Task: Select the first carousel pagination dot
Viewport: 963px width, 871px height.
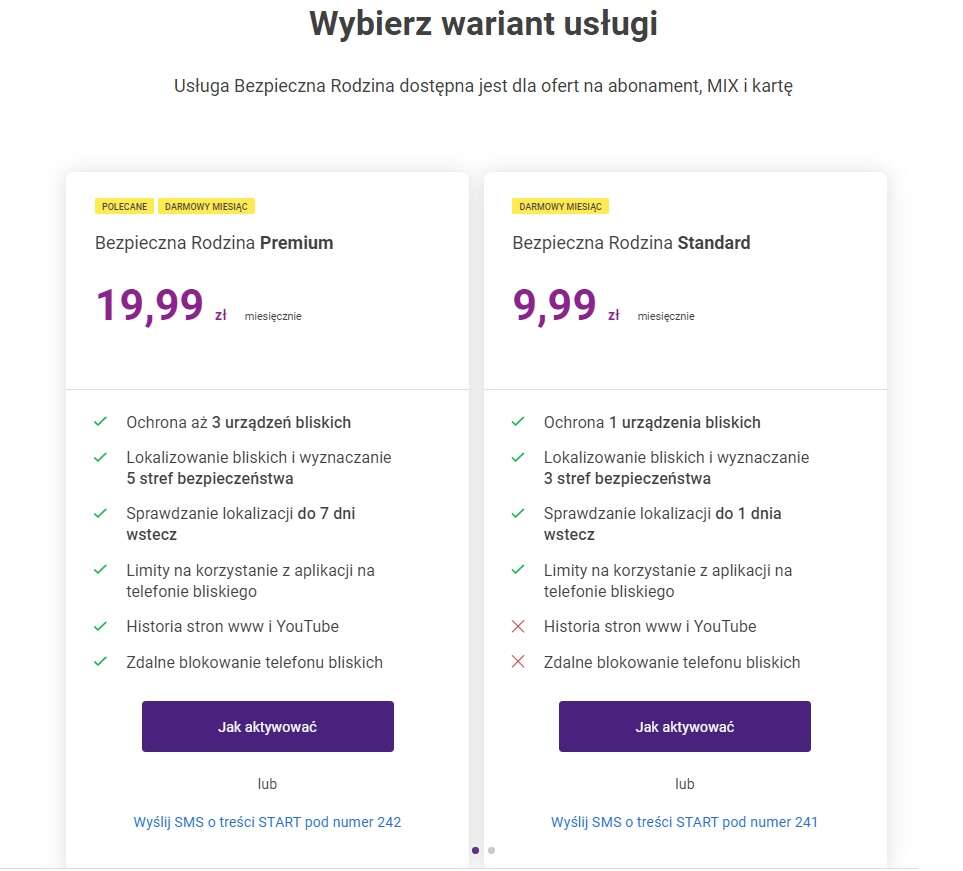Action: pyautogui.click(x=475, y=850)
